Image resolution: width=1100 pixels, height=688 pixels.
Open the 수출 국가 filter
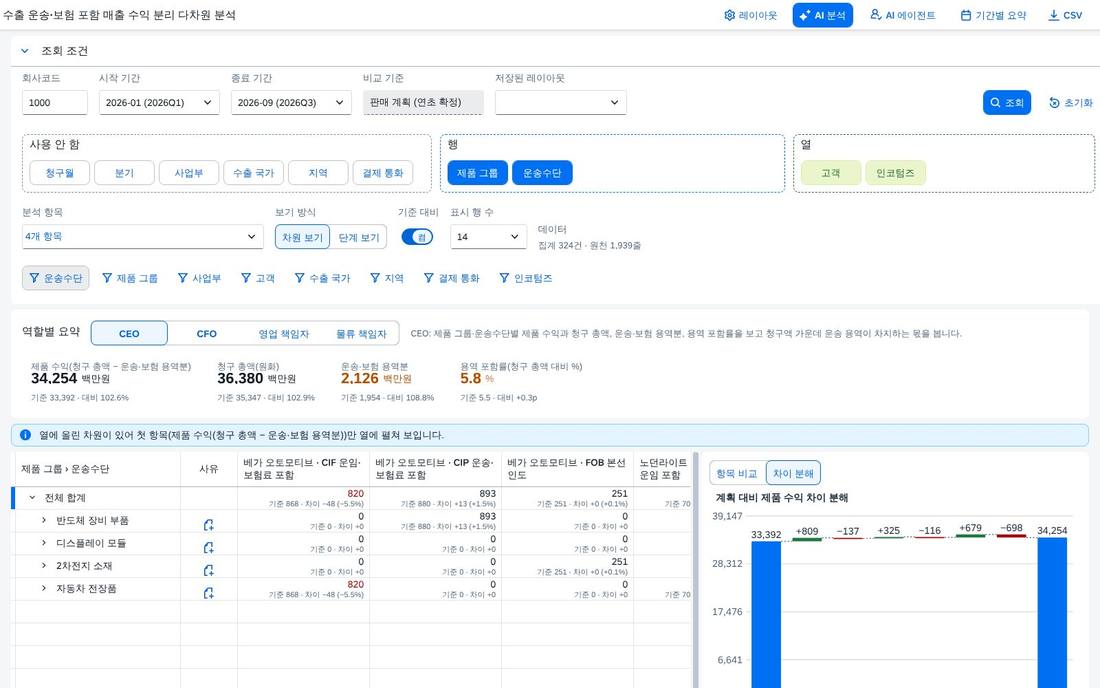322,278
